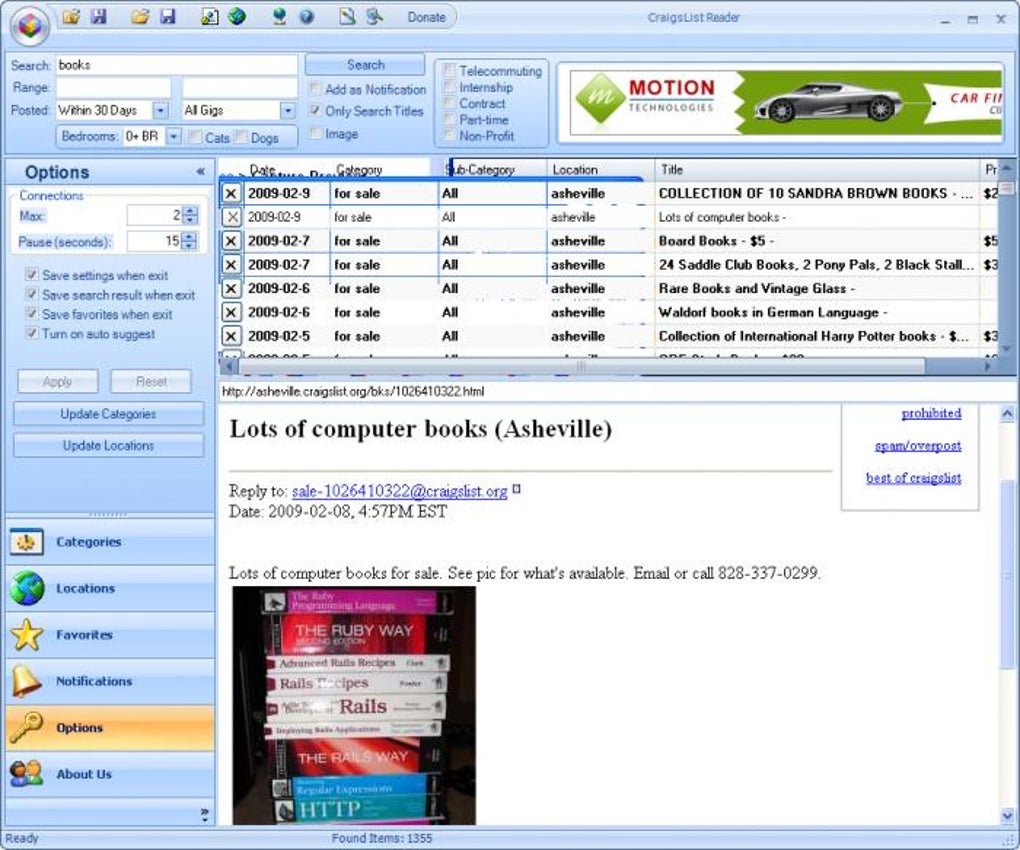Image resolution: width=1020 pixels, height=850 pixels.
Task: Click the first floppy-disk save icon
Action: point(98,16)
